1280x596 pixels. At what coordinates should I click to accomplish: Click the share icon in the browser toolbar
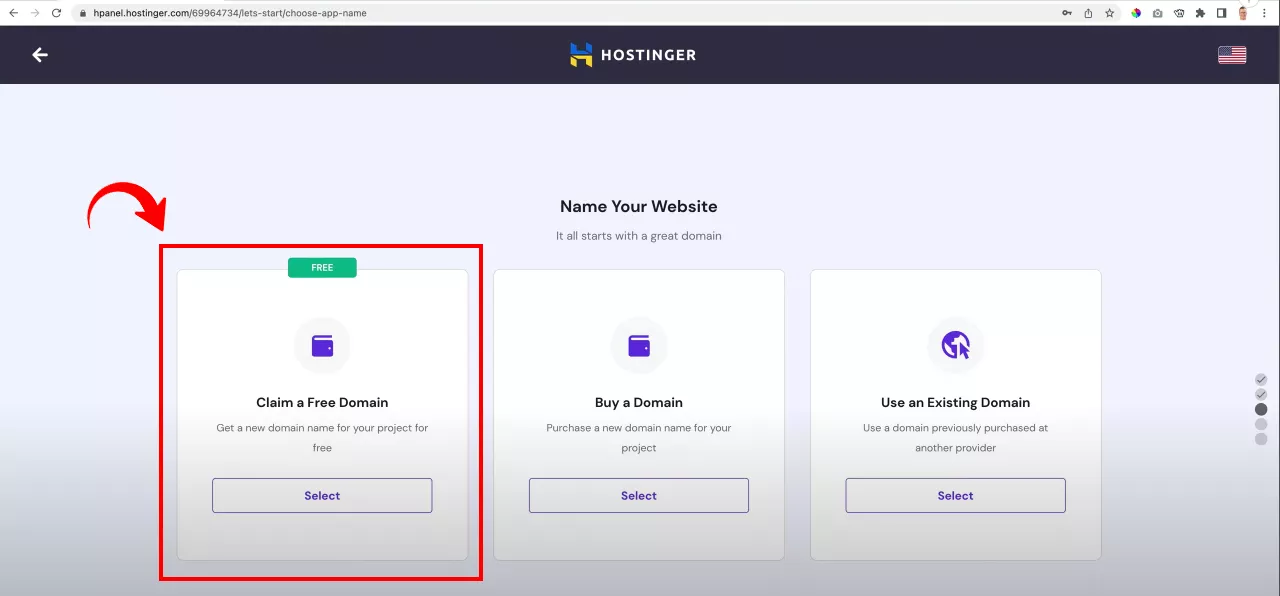[x=1087, y=13]
